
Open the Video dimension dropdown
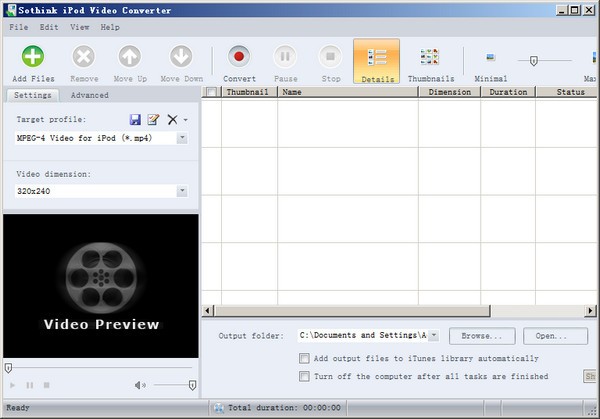[182, 191]
